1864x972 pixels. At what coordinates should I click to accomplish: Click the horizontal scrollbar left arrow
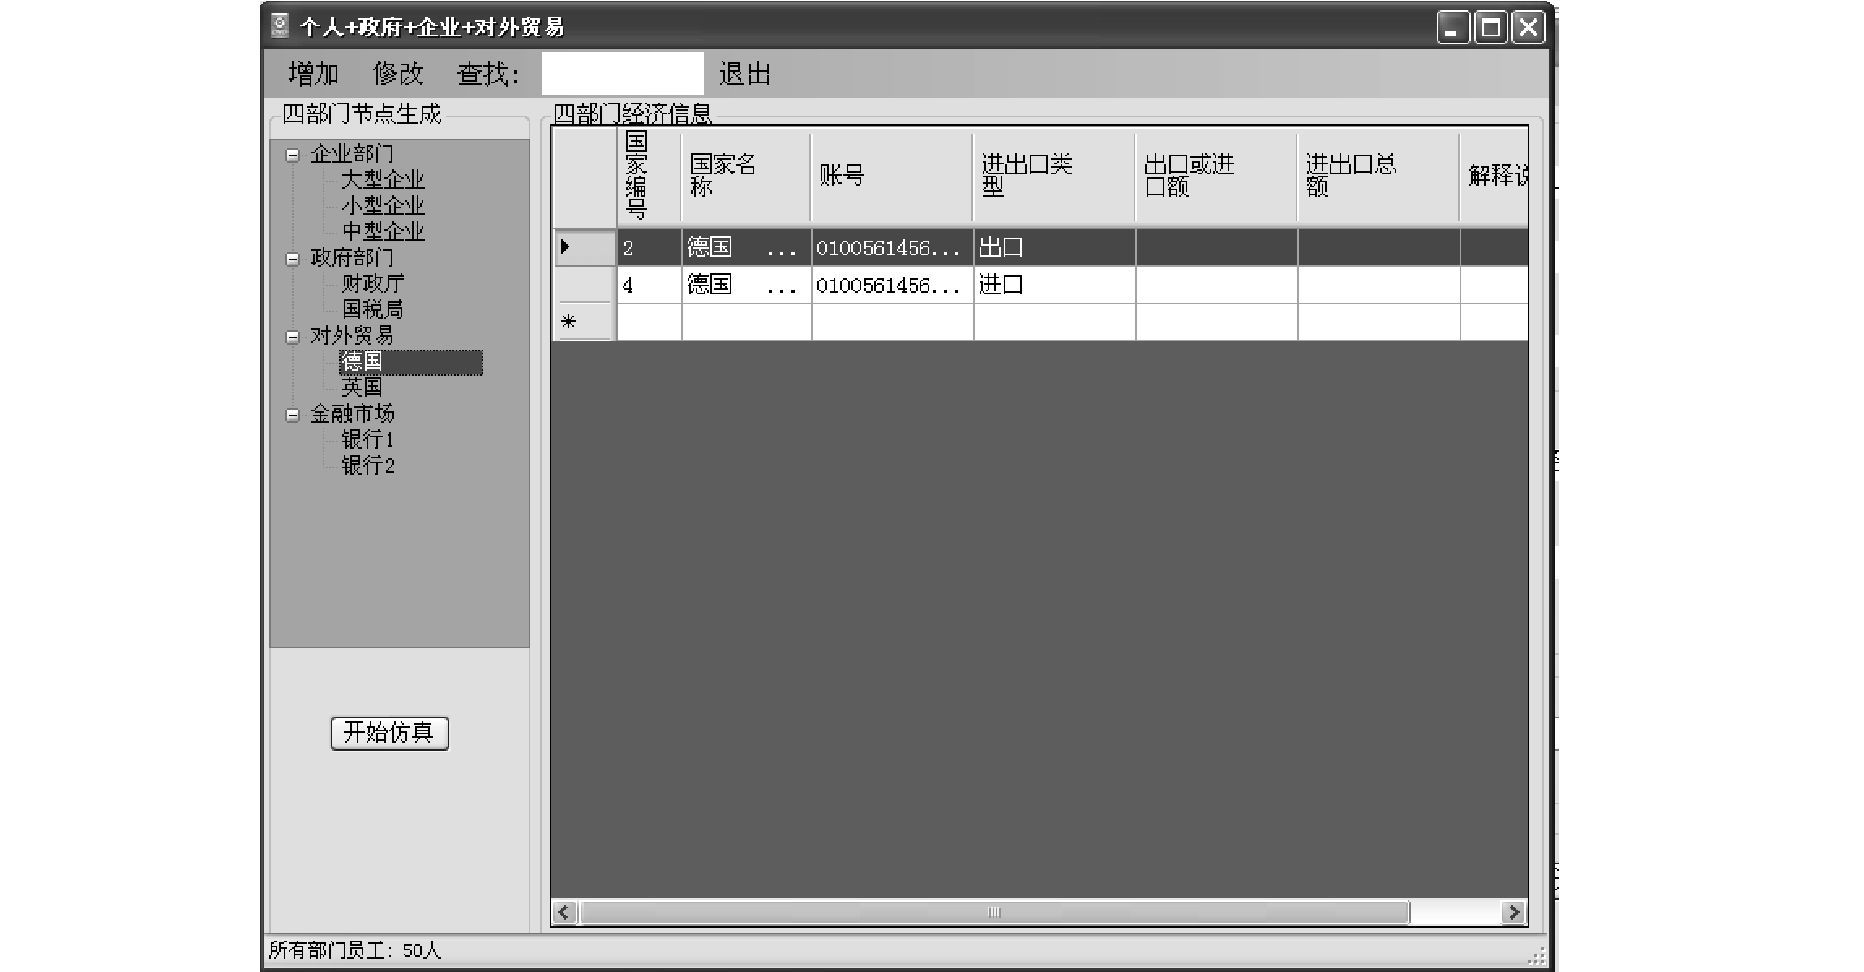pos(564,912)
